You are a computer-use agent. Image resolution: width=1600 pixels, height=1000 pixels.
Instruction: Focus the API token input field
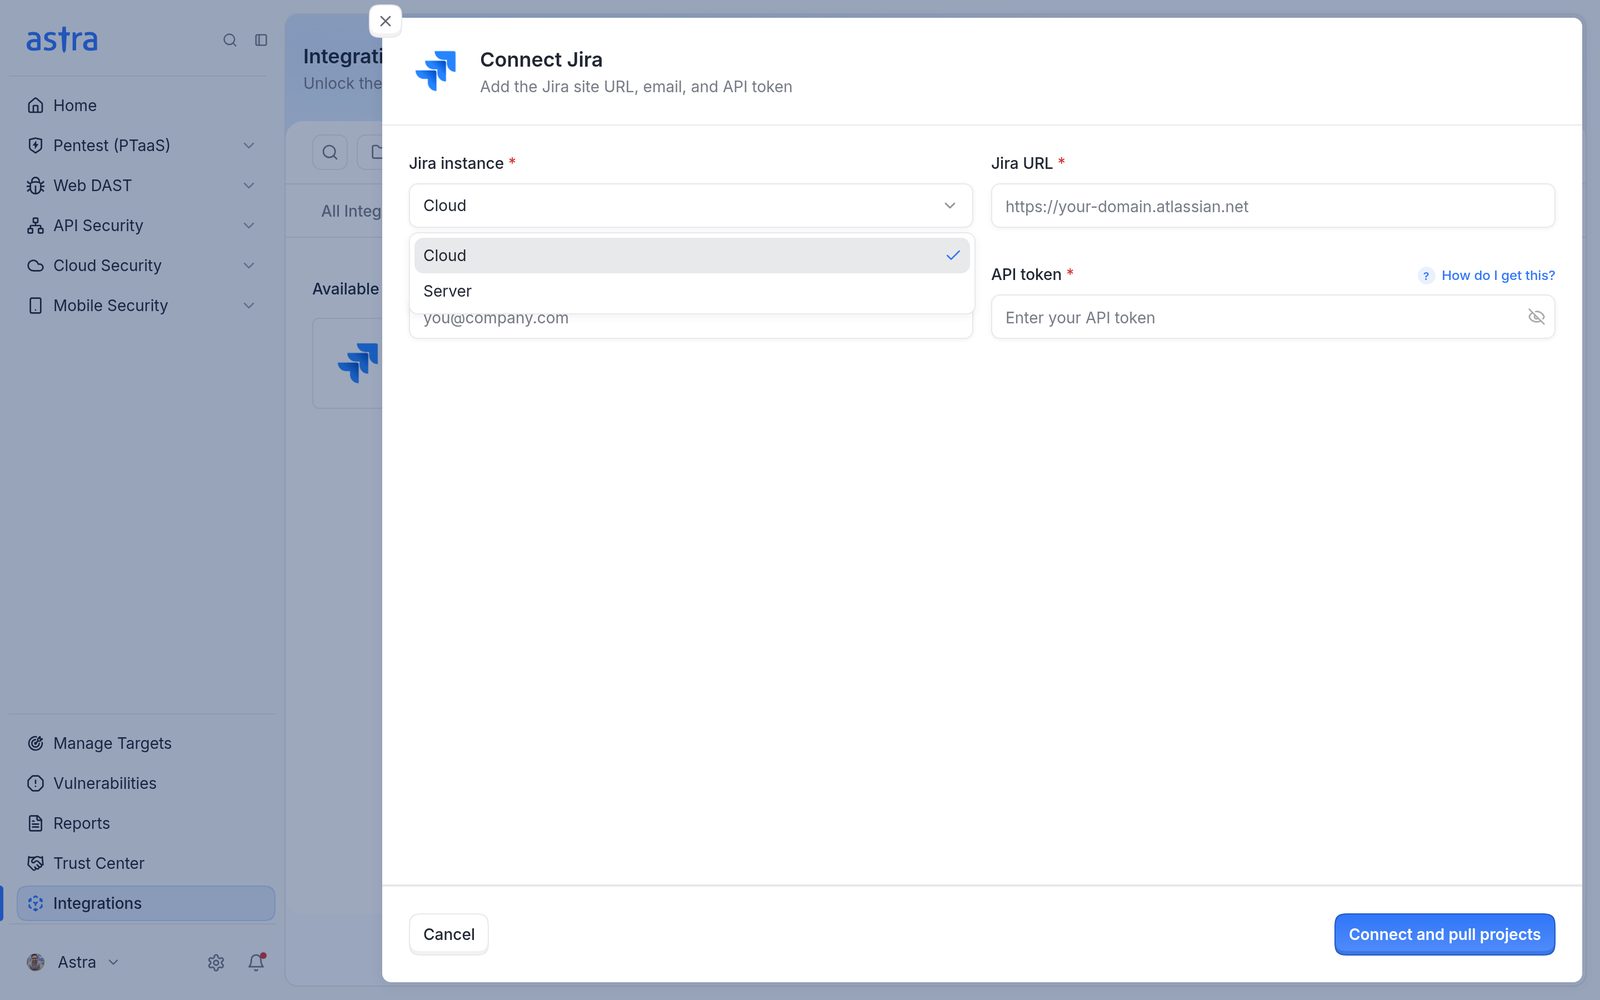coord(1273,317)
